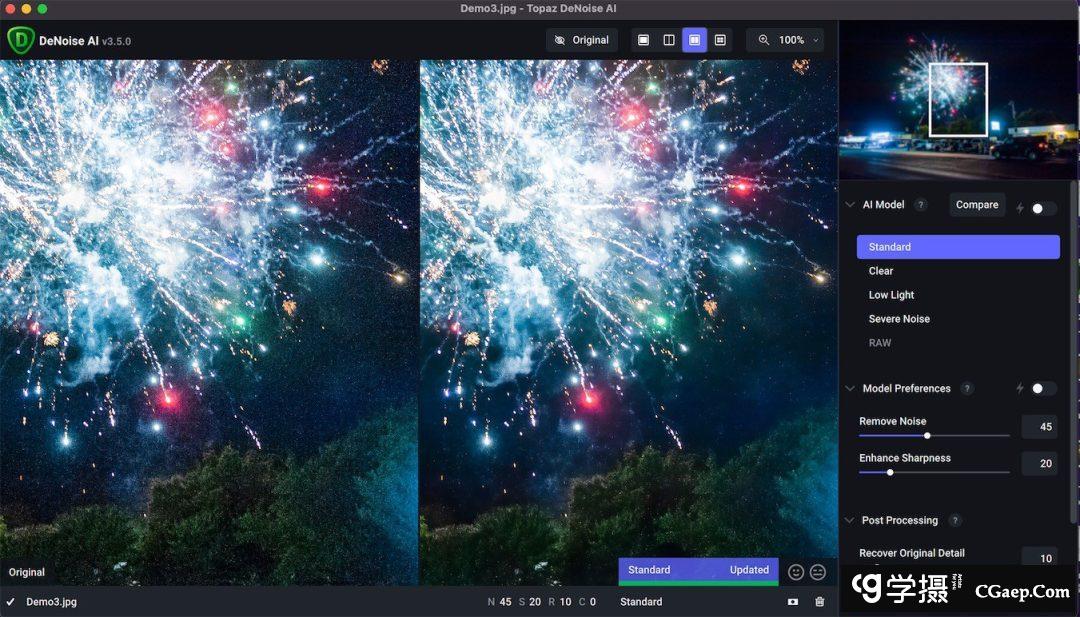Enable the Model Preferences auto toggle
1080x617 pixels.
[1043, 388]
